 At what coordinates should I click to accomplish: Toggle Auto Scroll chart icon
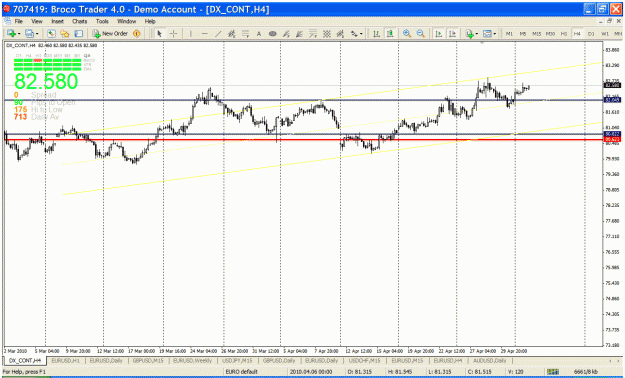(x=438, y=34)
